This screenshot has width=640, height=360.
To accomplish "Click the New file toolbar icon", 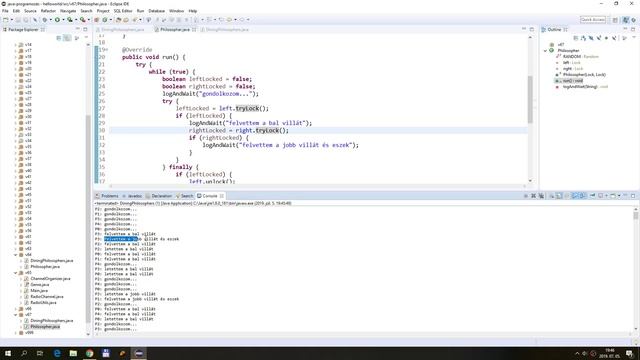I will click(6, 20).
